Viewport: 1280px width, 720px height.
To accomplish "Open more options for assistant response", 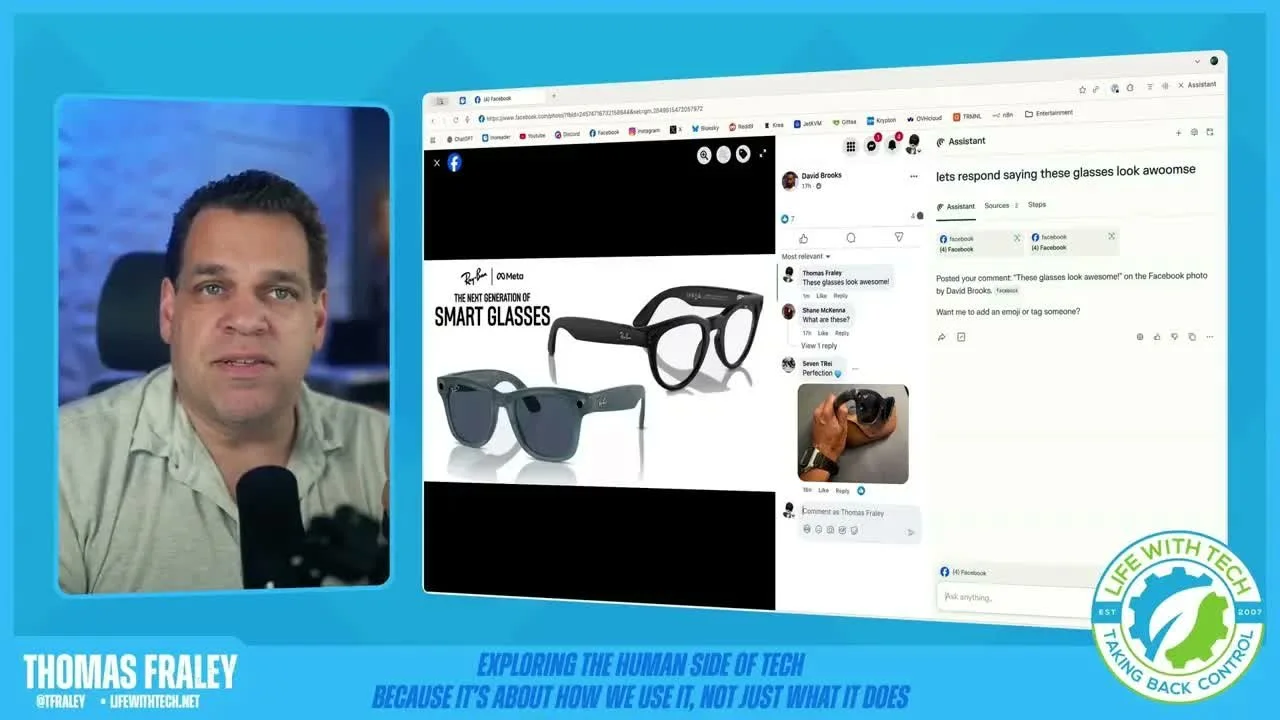I will click(x=1210, y=337).
